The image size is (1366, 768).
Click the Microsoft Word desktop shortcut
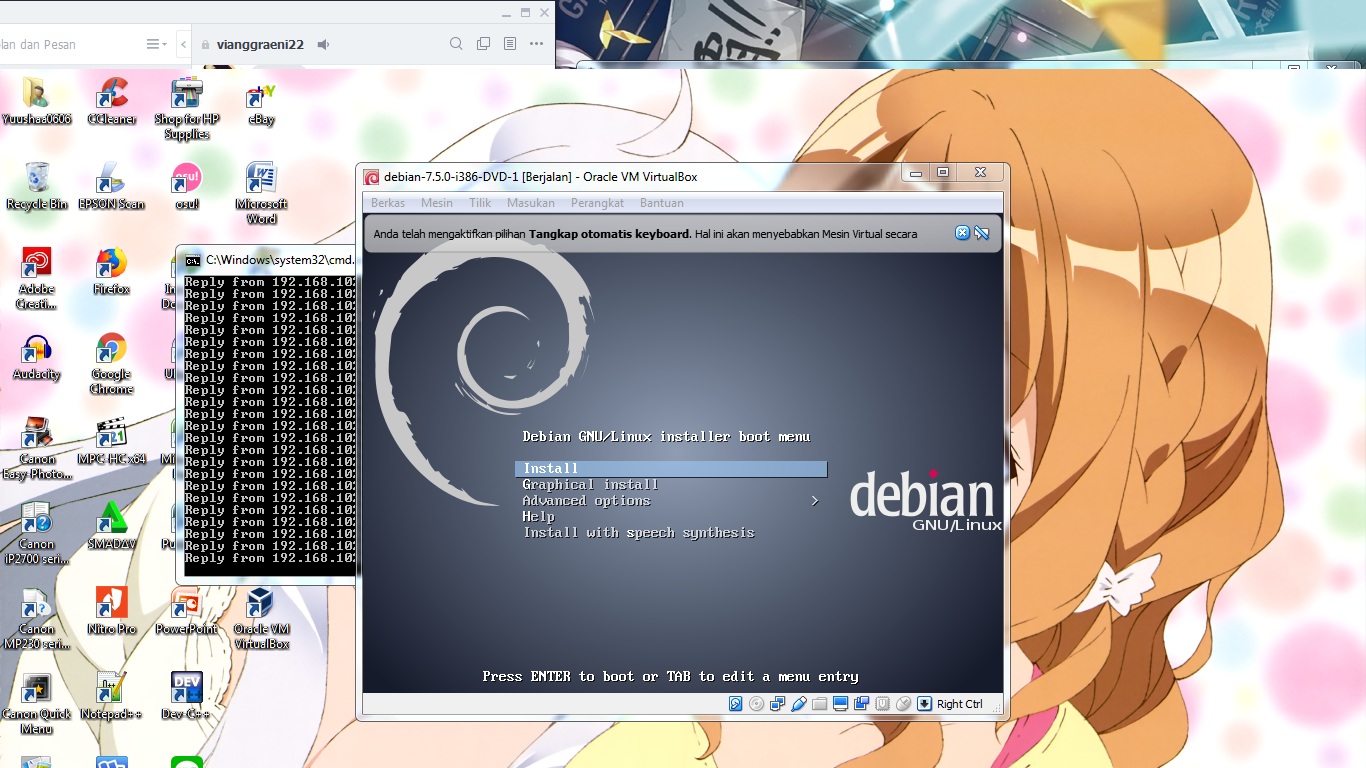click(x=261, y=193)
